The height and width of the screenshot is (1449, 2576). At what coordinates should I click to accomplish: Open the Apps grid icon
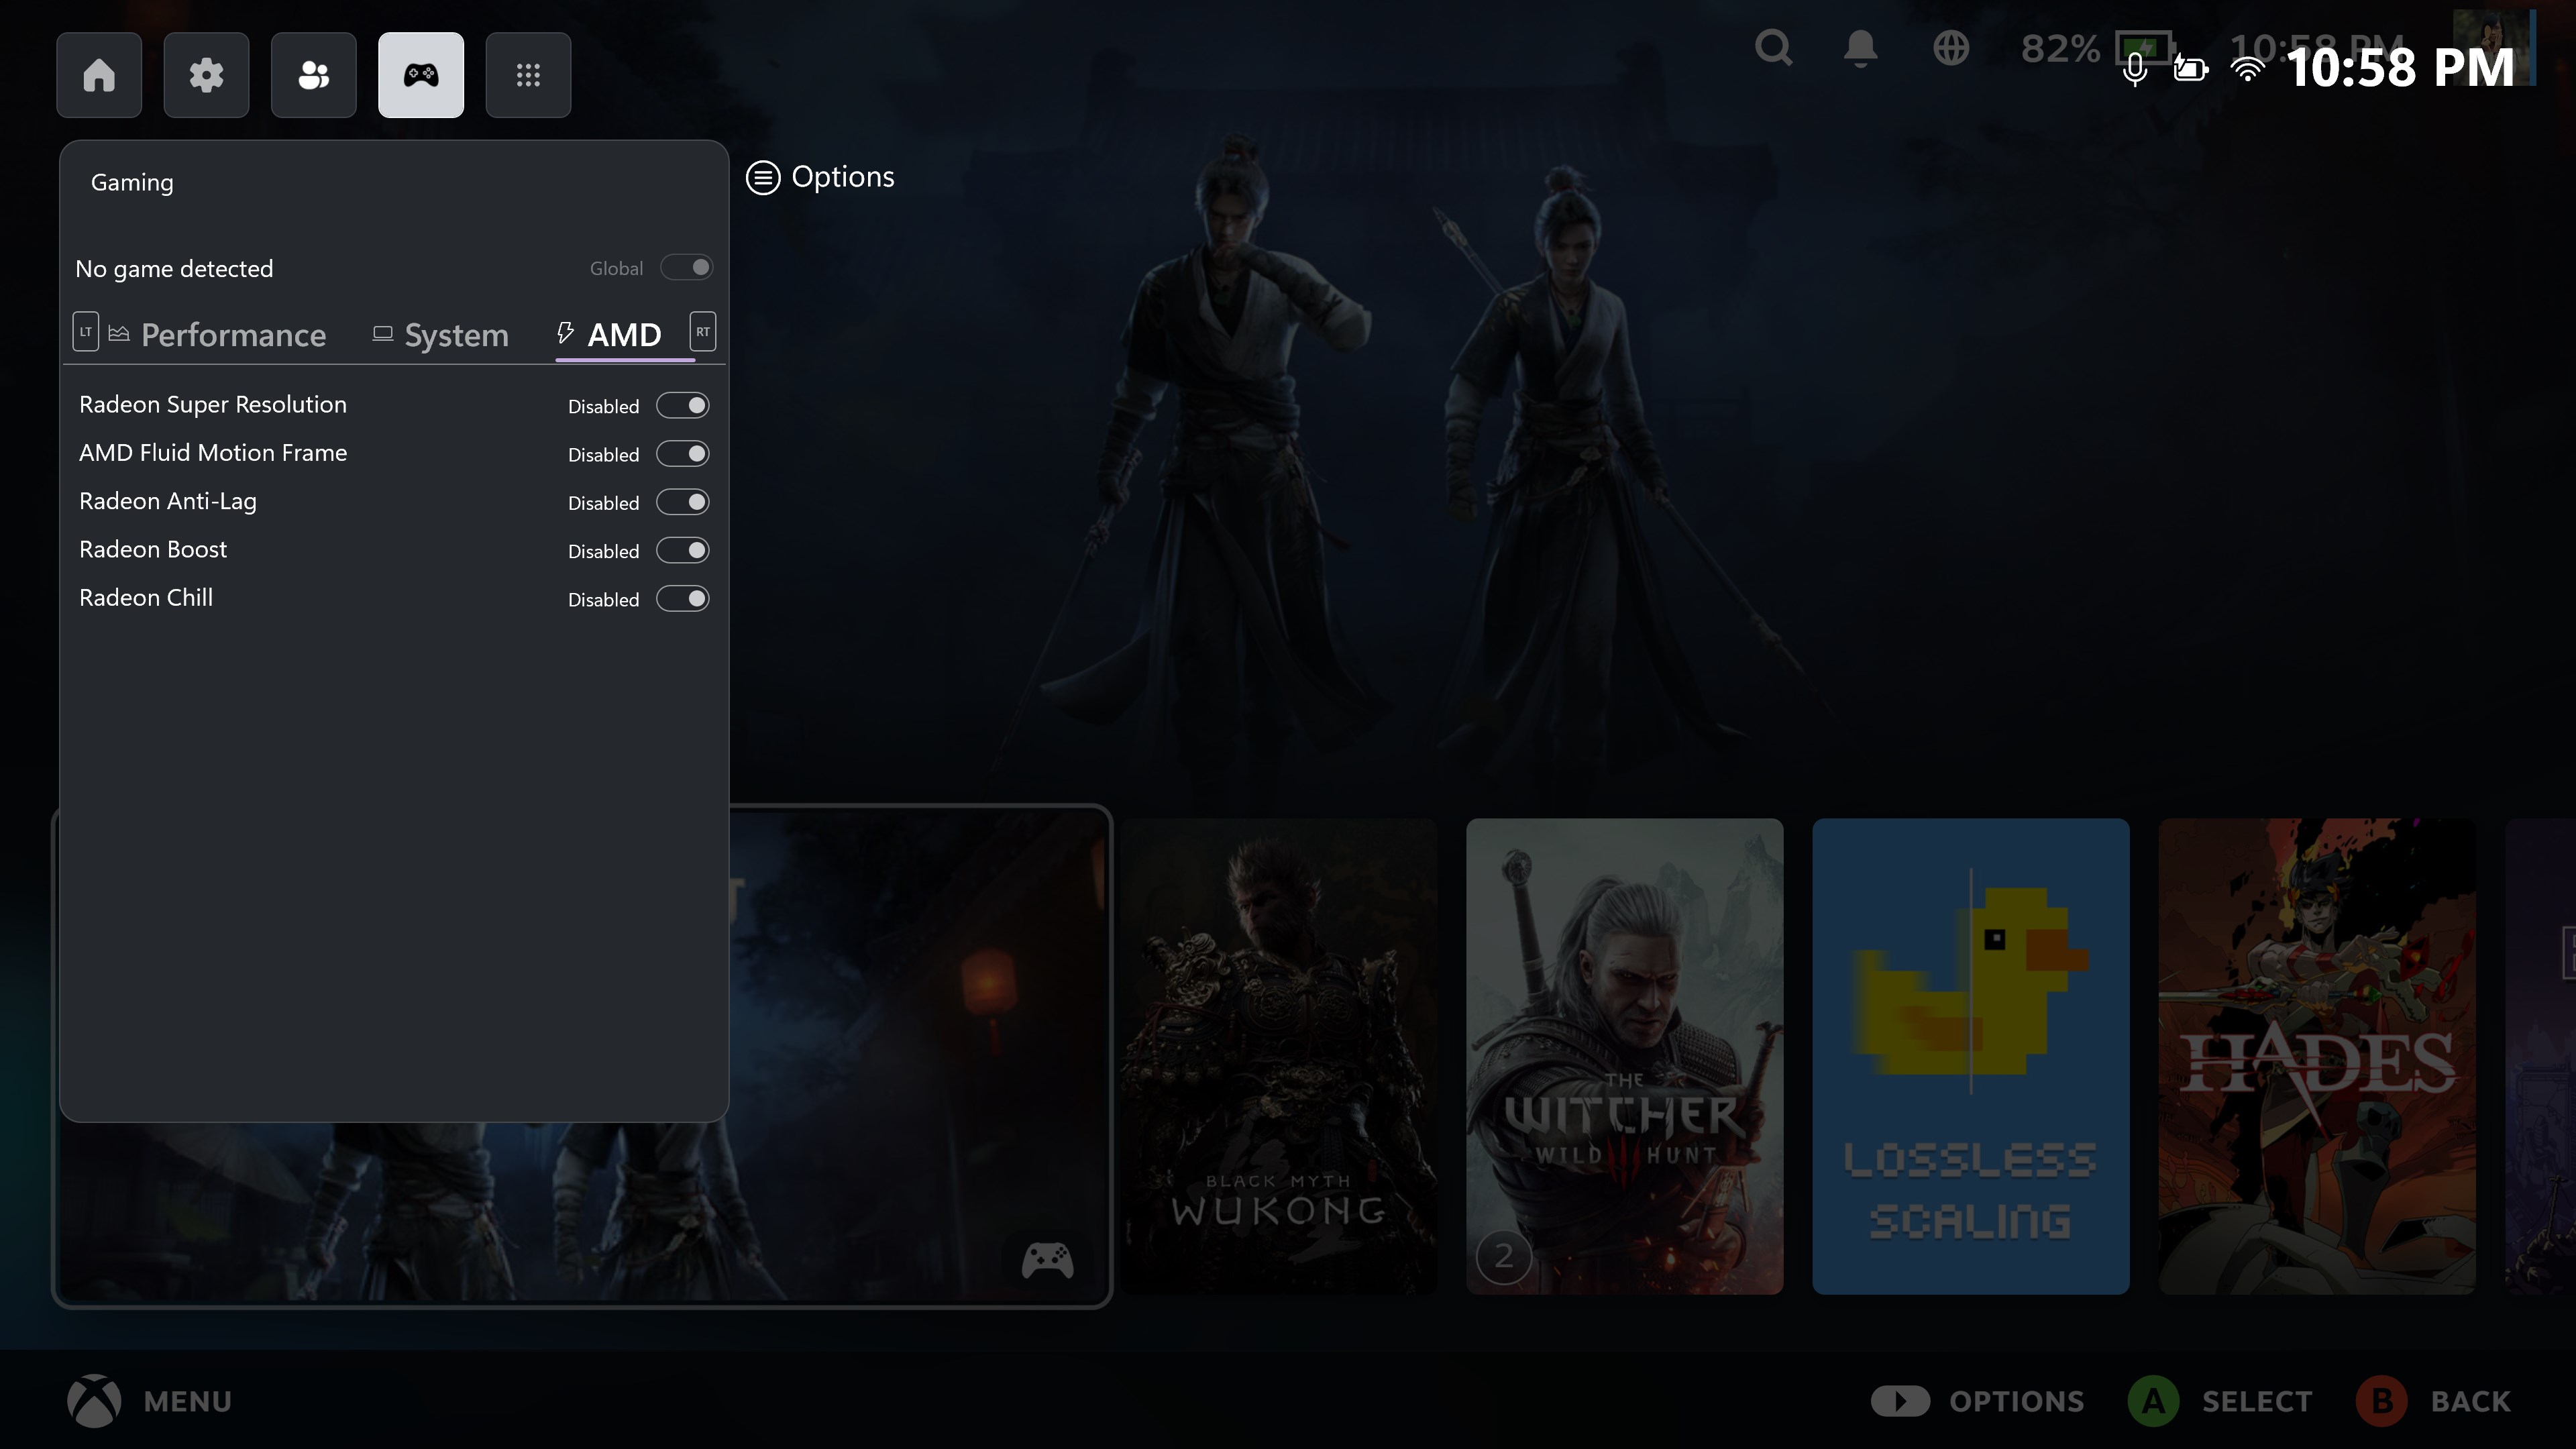point(528,74)
